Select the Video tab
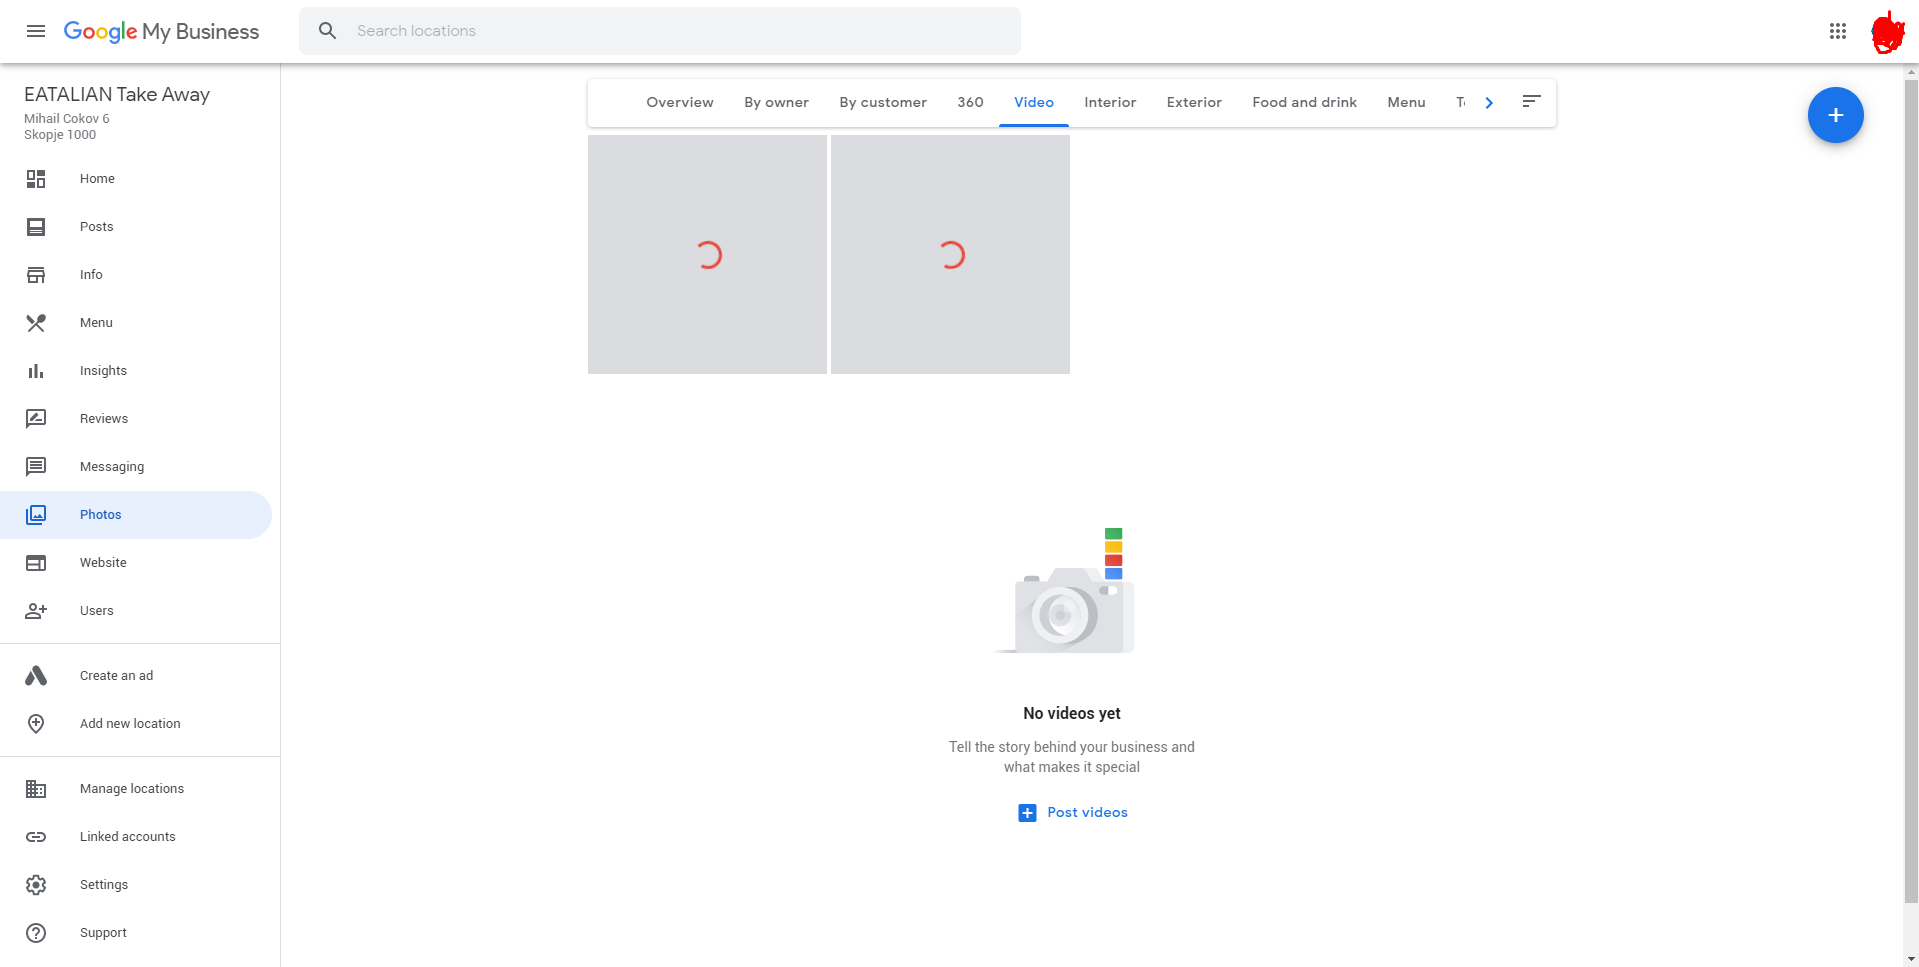Image resolution: width=1919 pixels, height=967 pixels. point(1034,103)
